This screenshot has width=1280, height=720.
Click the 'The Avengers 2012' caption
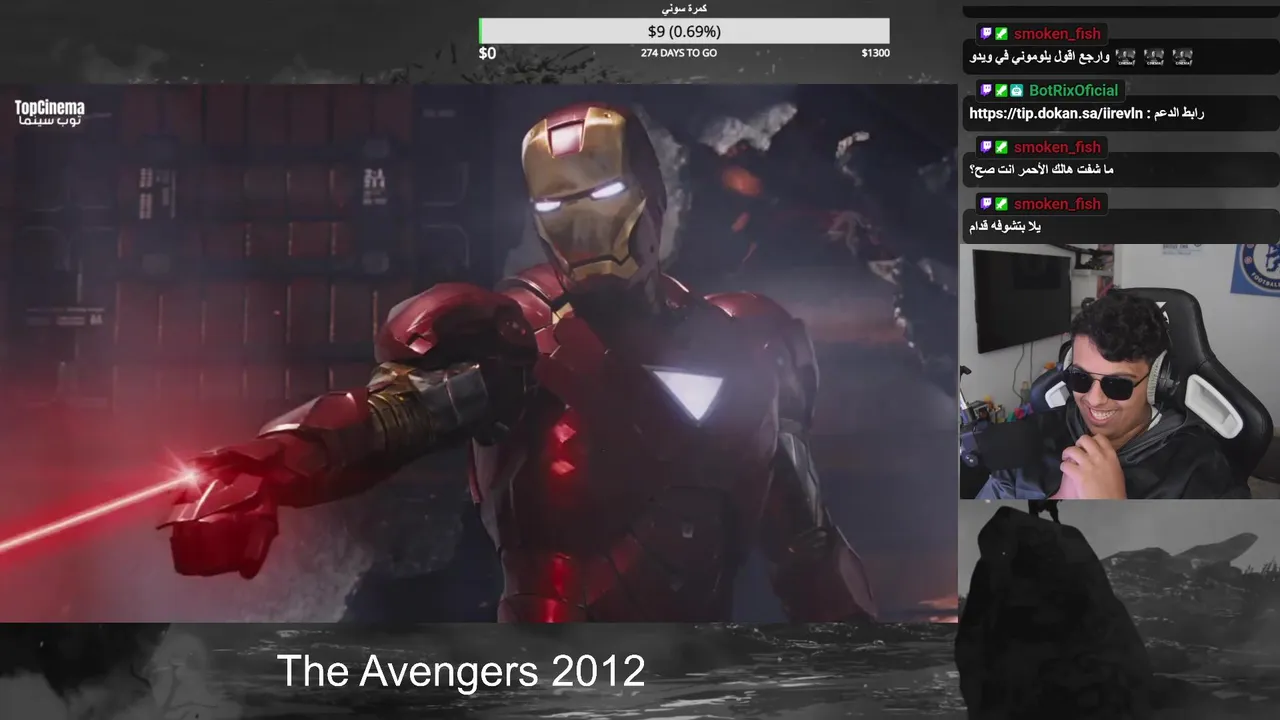(461, 671)
